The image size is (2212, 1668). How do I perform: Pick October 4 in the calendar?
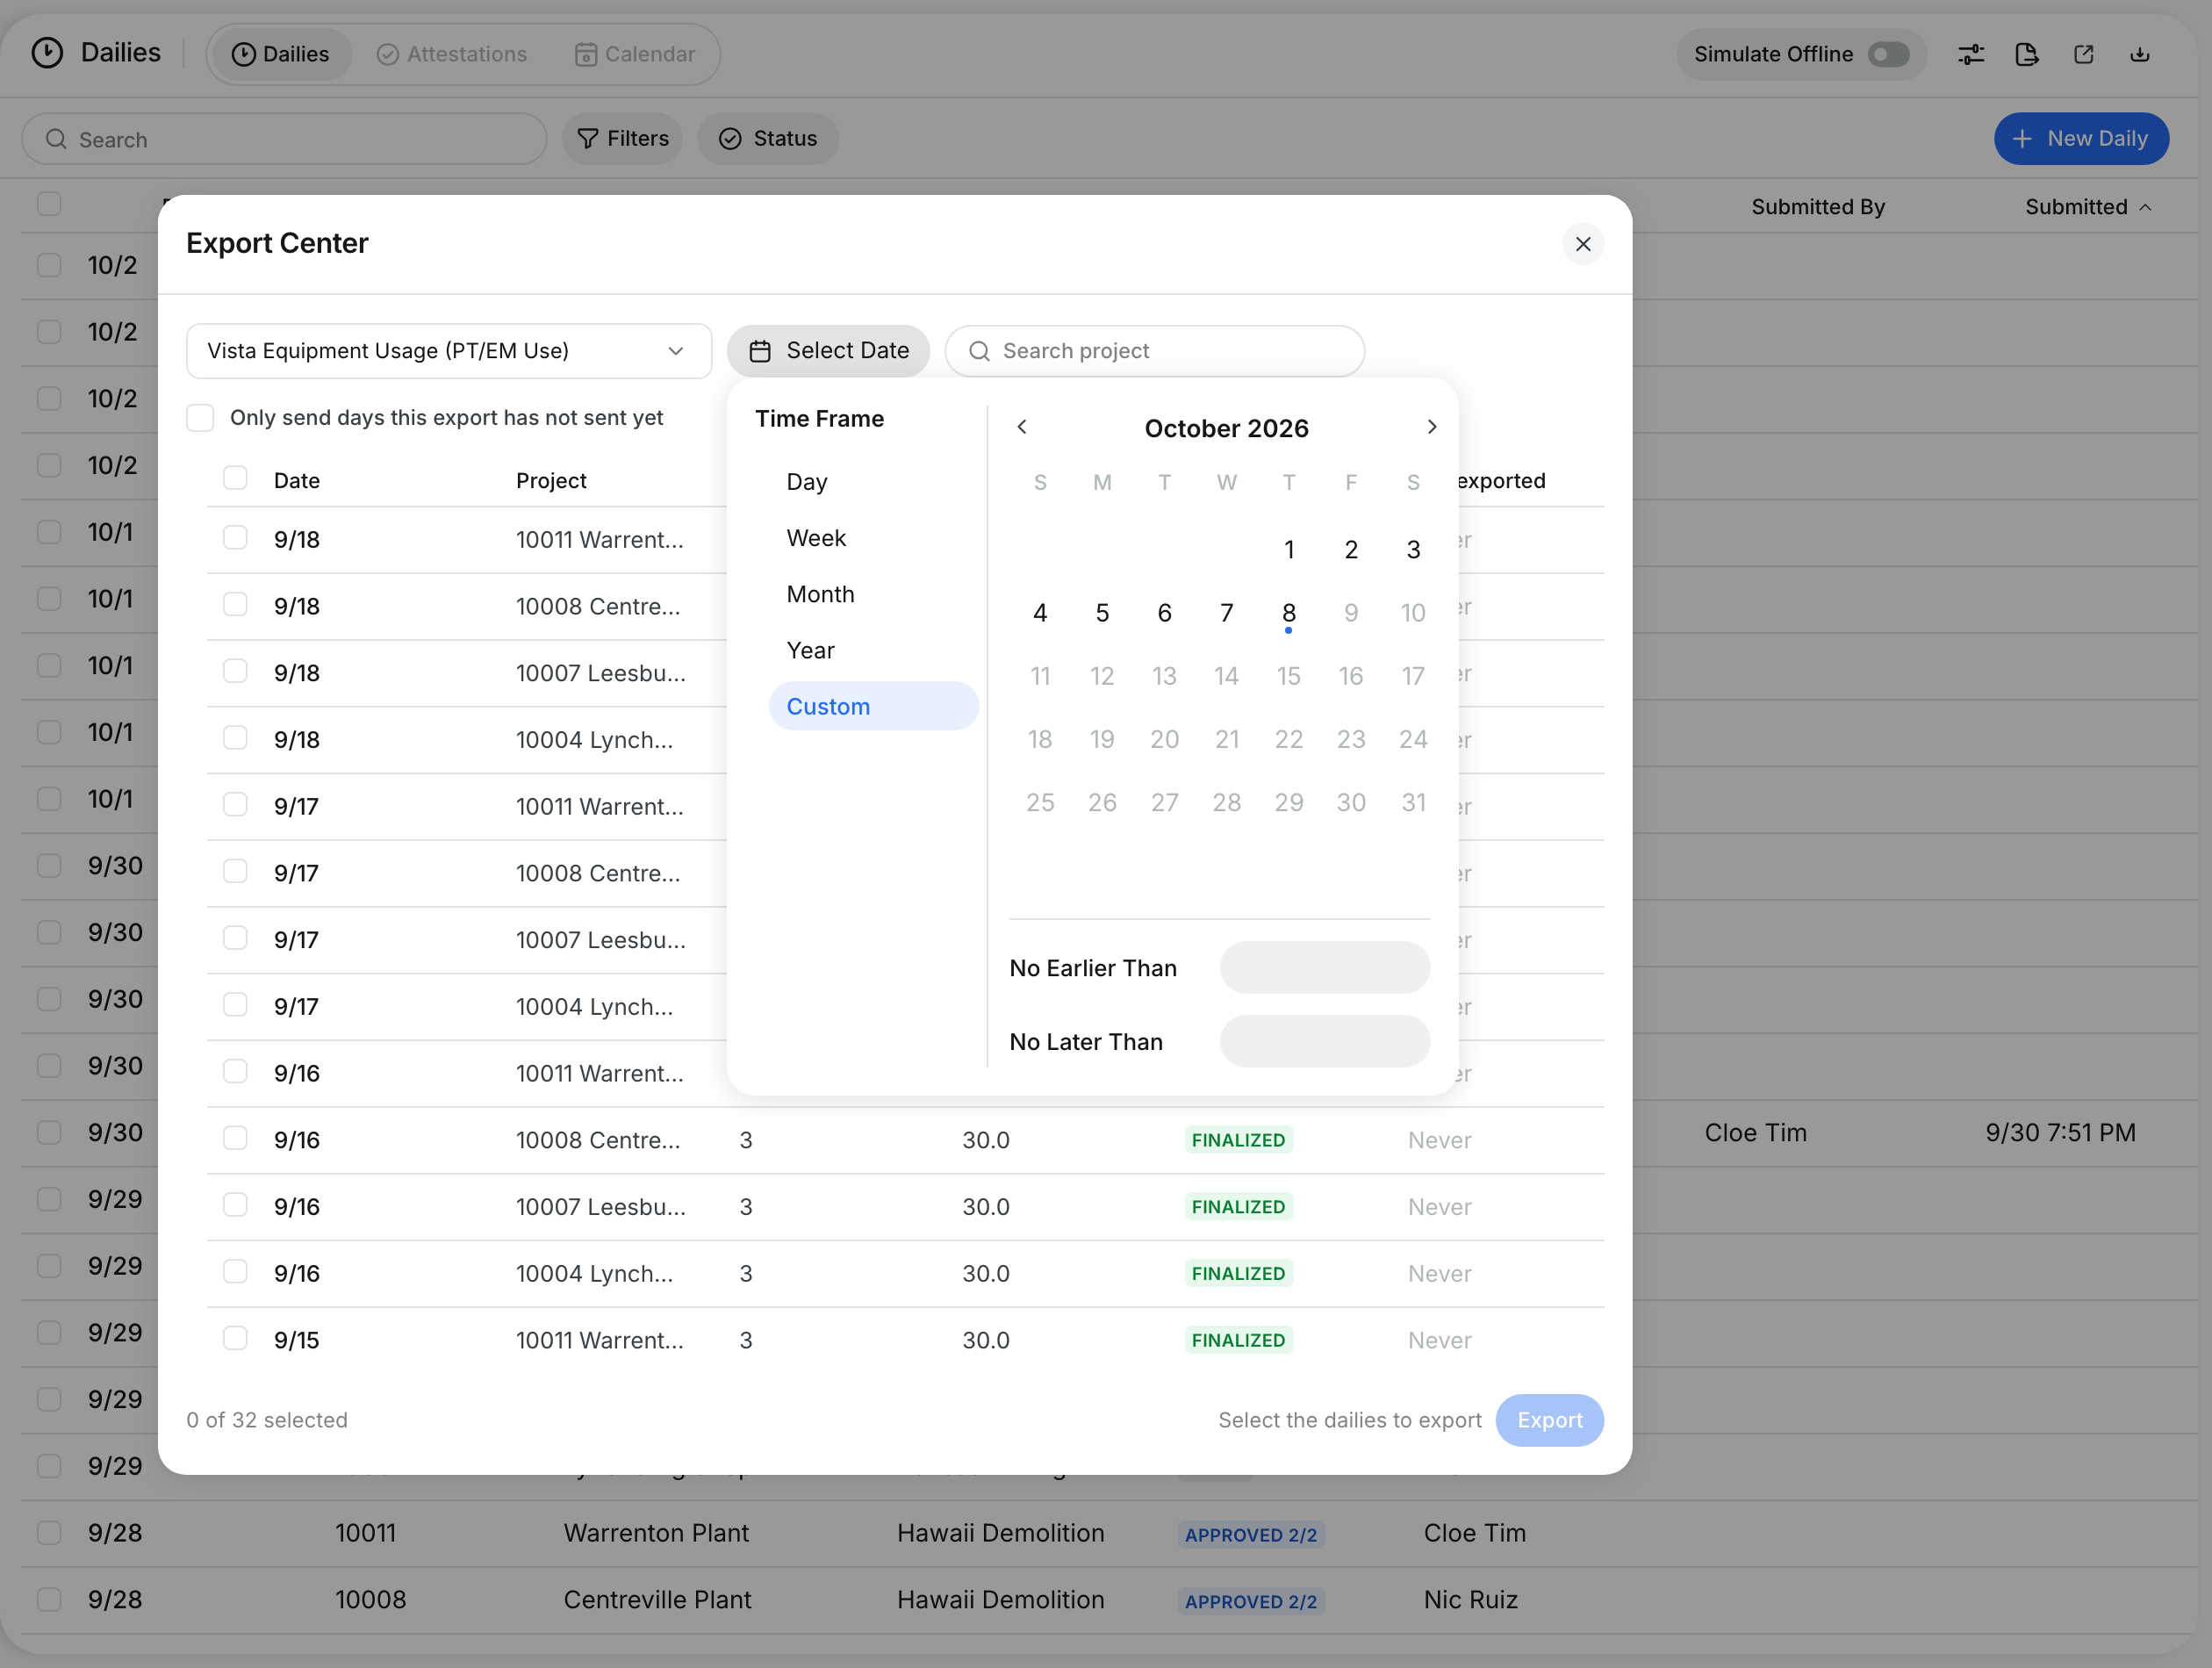tap(1040, 613)
